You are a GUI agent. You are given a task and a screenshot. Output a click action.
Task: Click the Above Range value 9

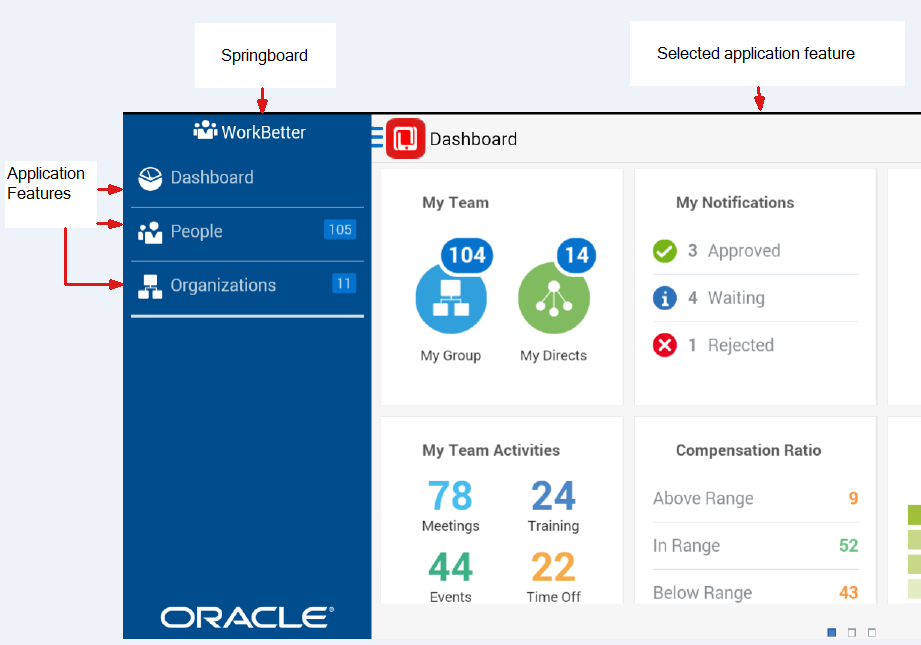pyautogui.click(x=853, y=499)
